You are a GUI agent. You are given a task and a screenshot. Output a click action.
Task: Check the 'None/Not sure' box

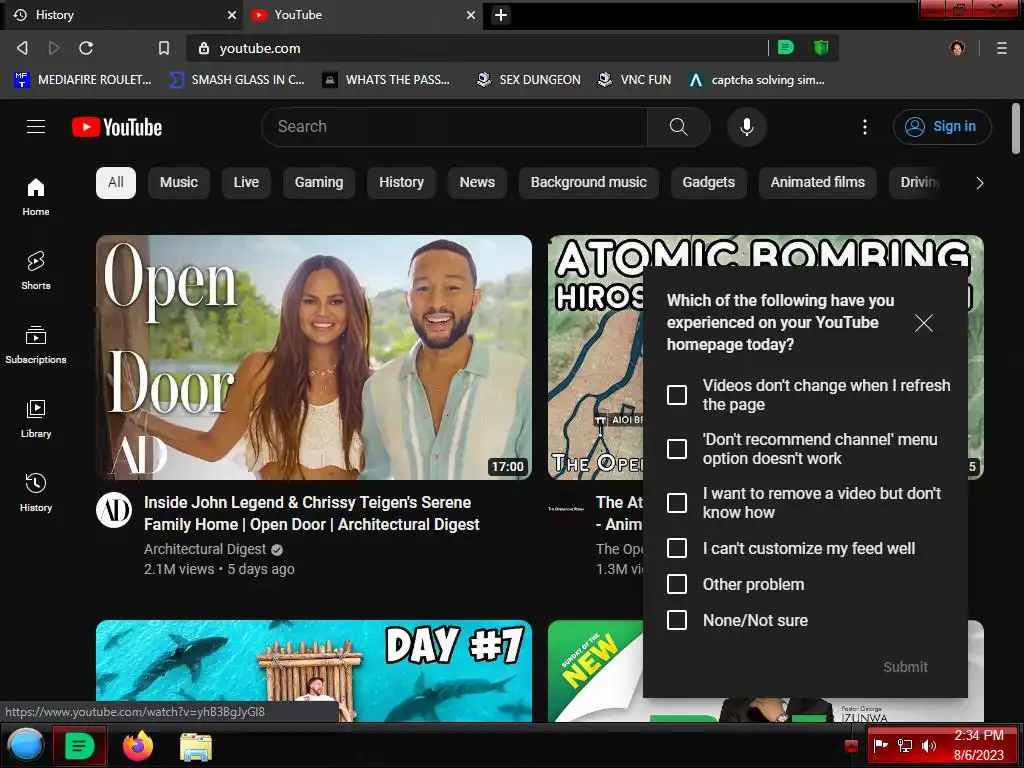tap(677, 620)
